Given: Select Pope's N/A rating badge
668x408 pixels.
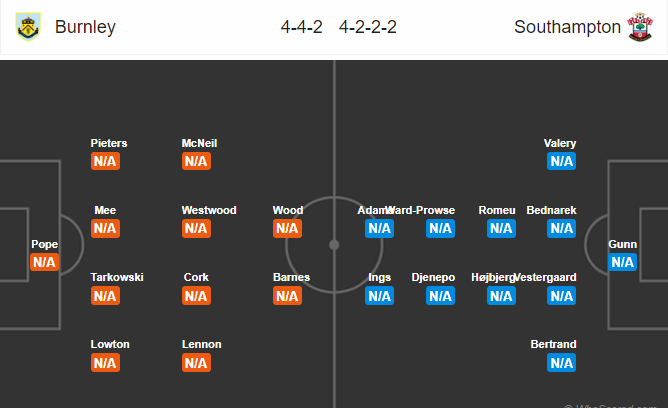Looking at the screenshot, I should click(44, 262).
